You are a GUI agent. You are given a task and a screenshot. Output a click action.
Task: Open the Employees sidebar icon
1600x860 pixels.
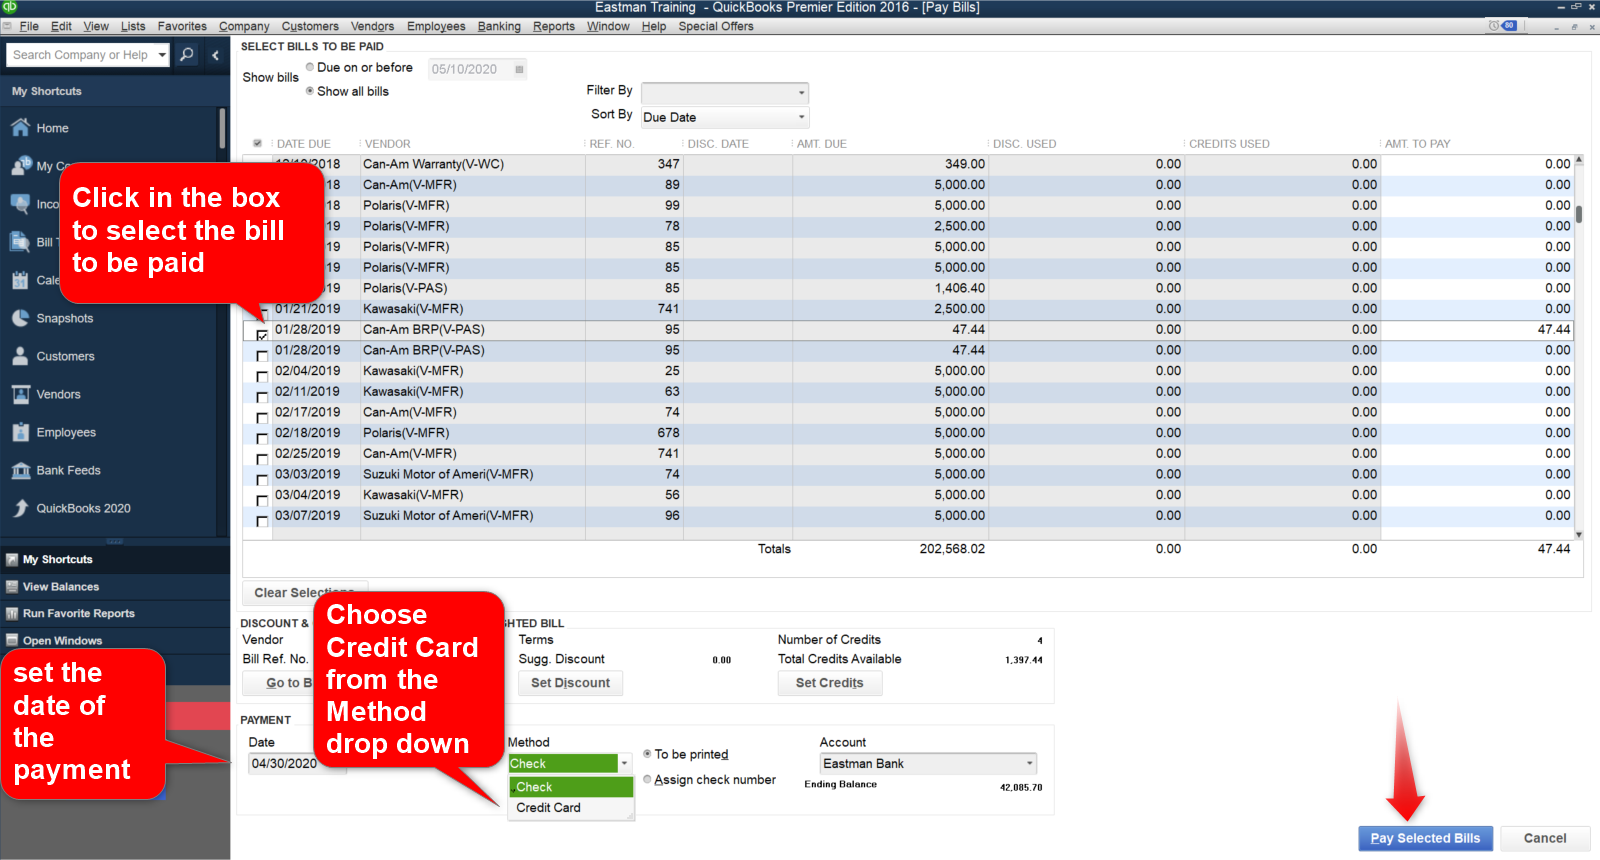20,432
